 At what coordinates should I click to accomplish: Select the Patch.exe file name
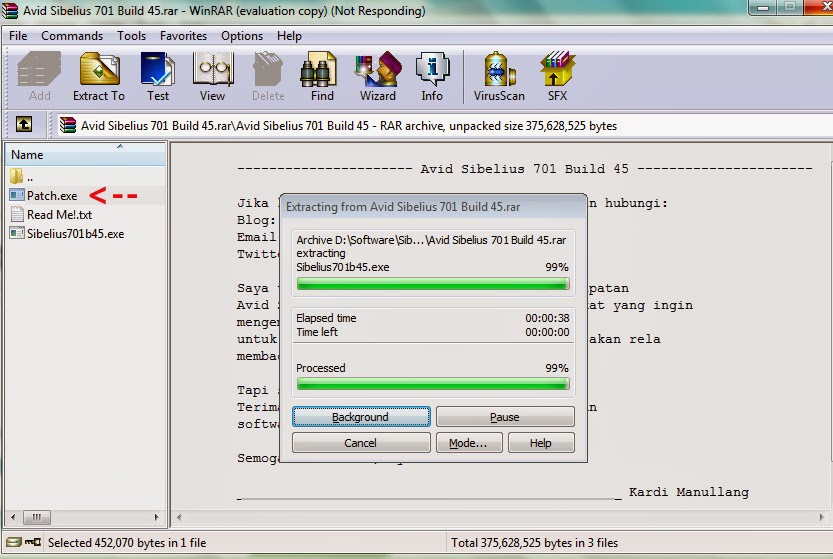(x=52, y=196)
